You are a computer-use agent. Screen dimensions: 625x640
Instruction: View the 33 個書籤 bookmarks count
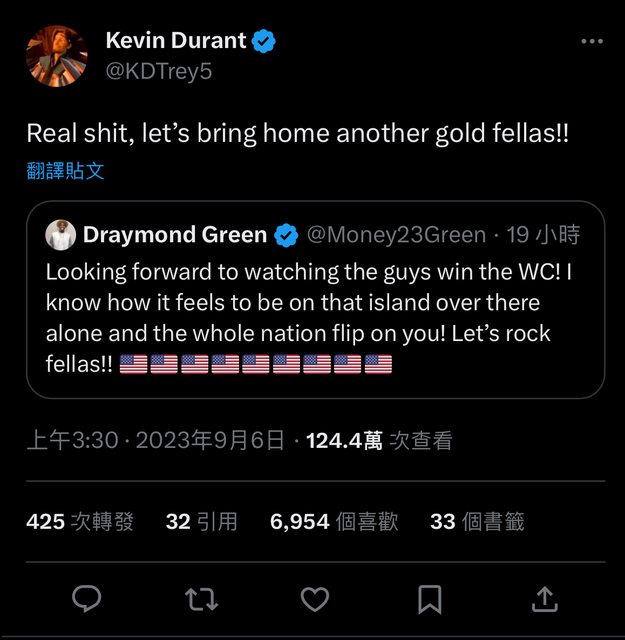pyautogui.click(x=477, y=522)
